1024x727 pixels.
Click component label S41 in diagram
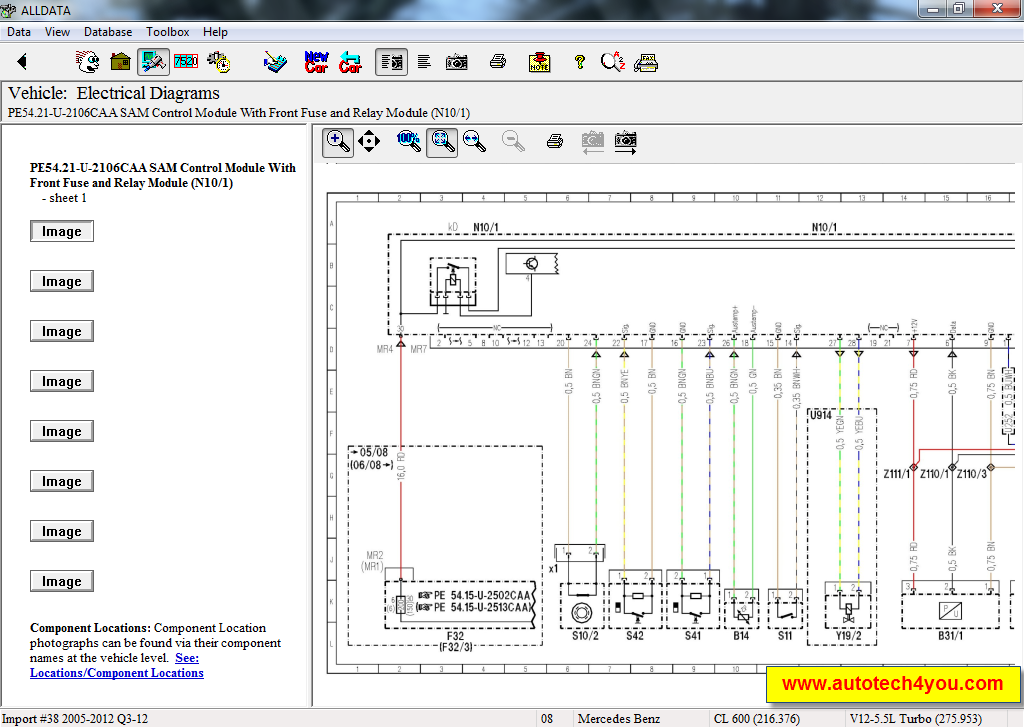click(692, 636)
